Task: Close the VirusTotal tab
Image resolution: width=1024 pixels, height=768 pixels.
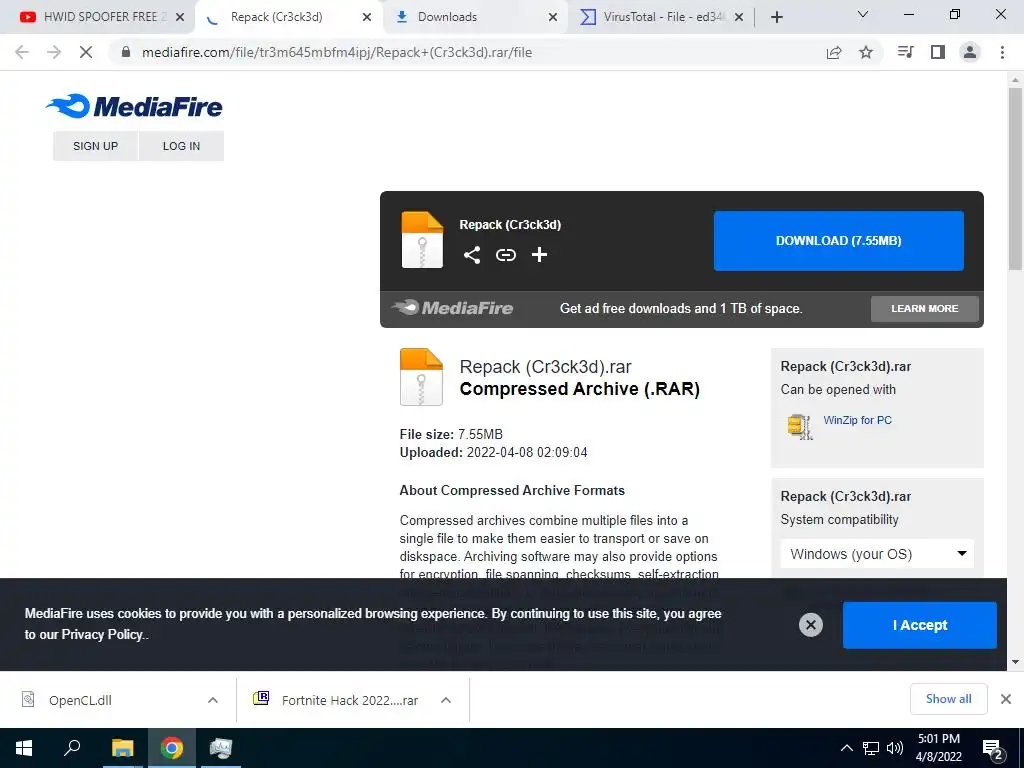Action: (x=739, y=17)
